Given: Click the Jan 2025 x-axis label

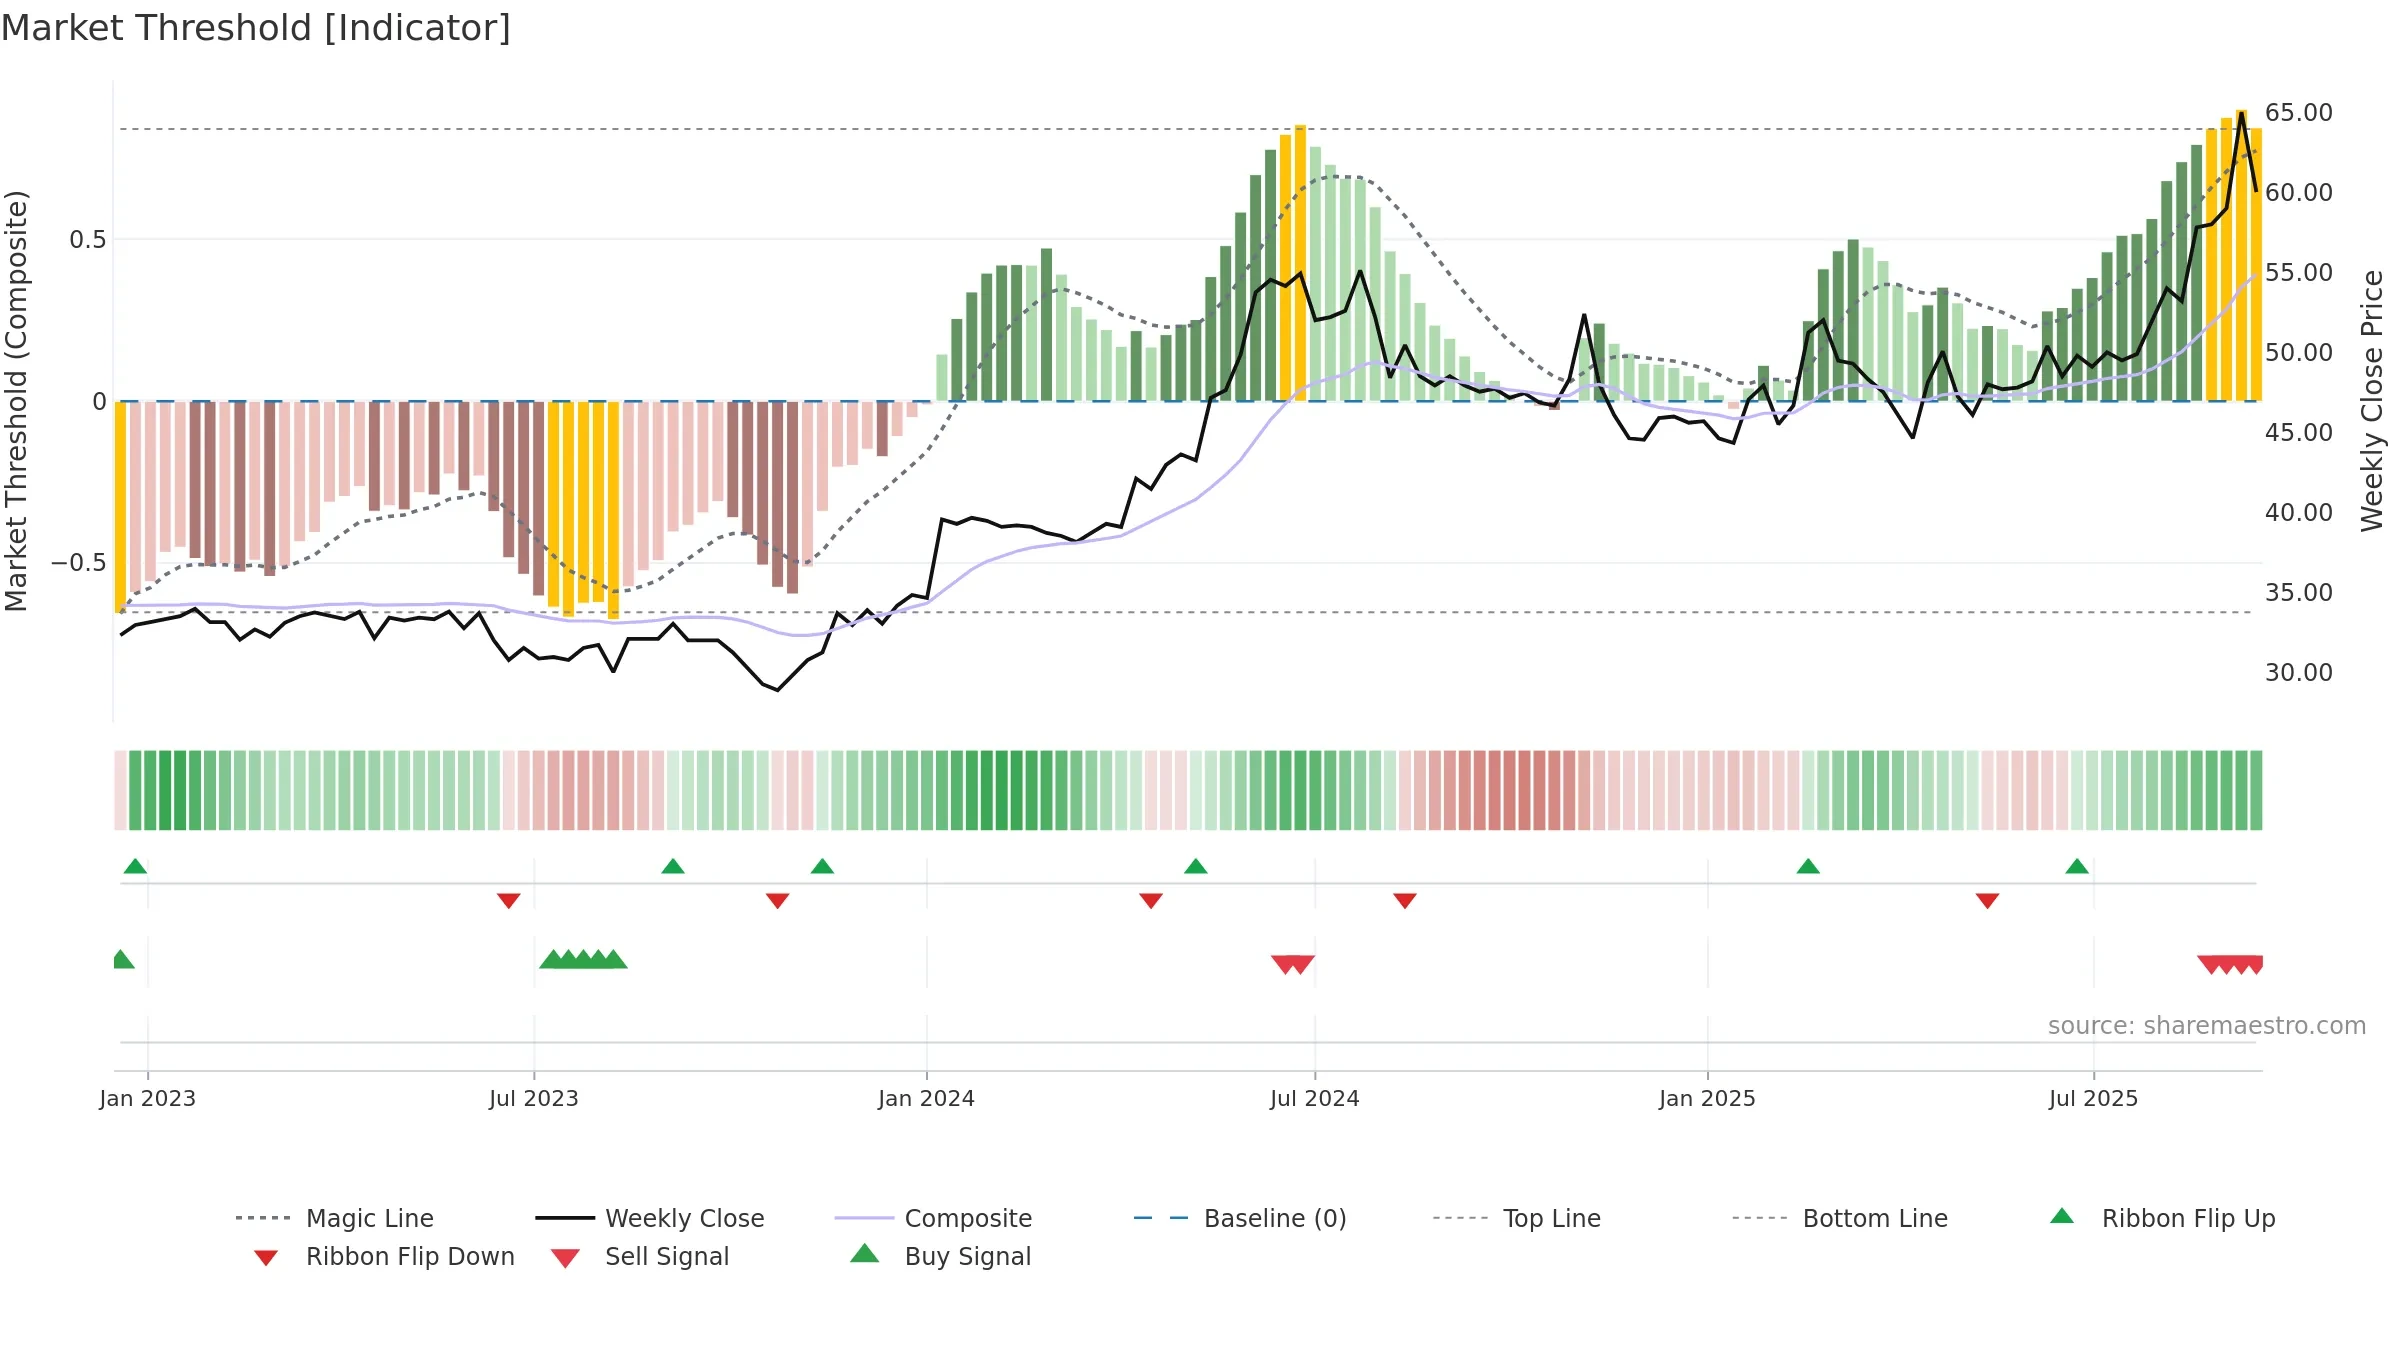Looking at the screenshot, I should click(1707, 1098).
